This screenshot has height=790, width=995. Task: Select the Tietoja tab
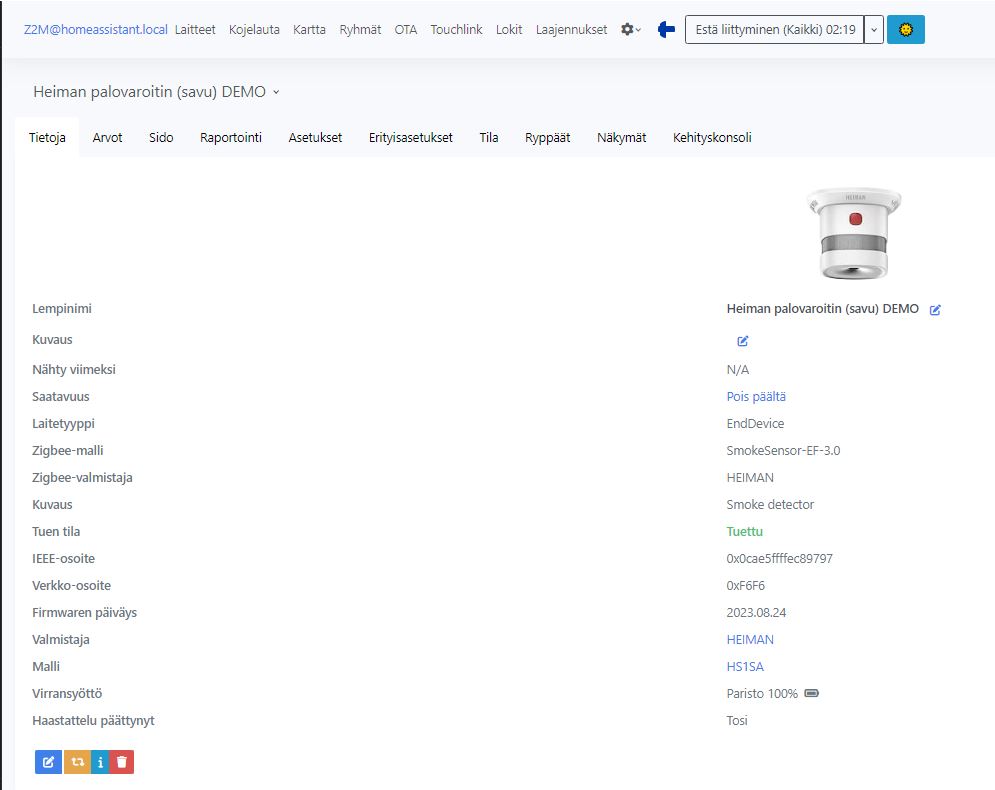click(x=47, y=137)
